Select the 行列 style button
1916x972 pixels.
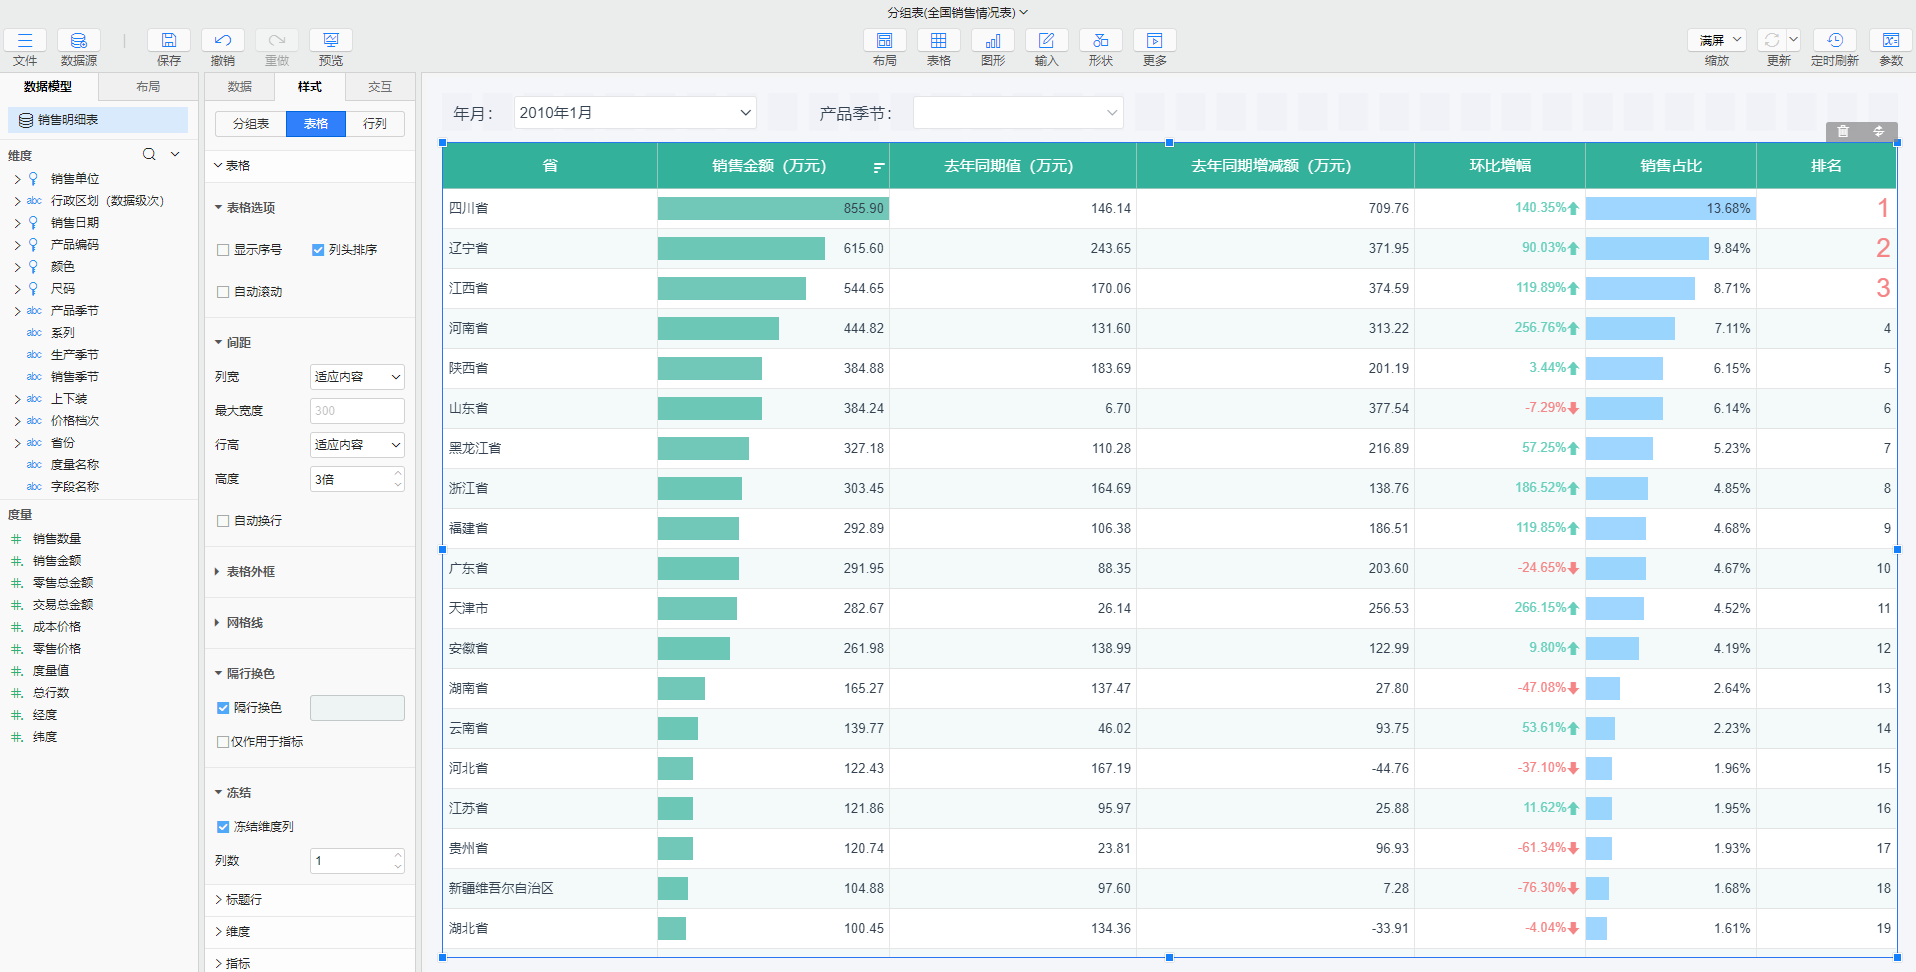[x=375, y=124]
